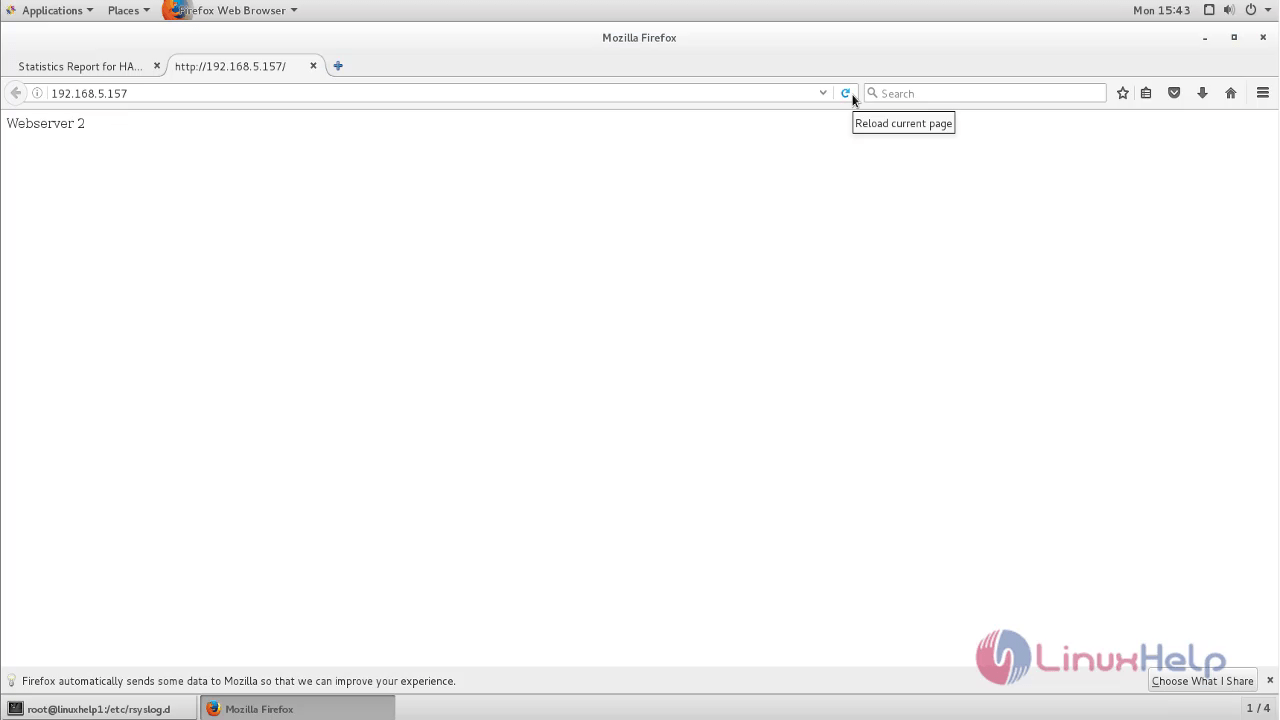Screen dimensions: 1280x720
Task: Maximize the Mozilla Firefox window
Action: point(1234,38)
